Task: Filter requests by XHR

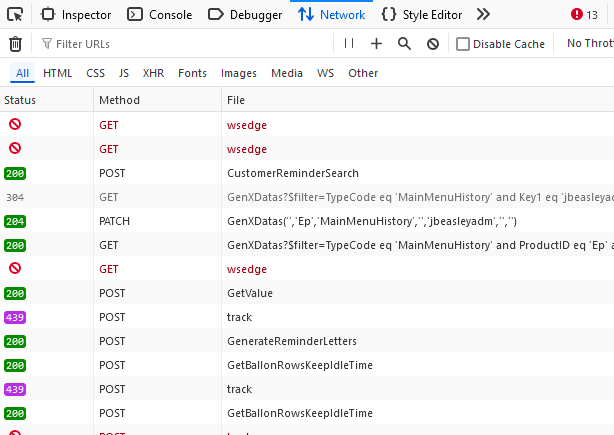Action: coord(154,73)
